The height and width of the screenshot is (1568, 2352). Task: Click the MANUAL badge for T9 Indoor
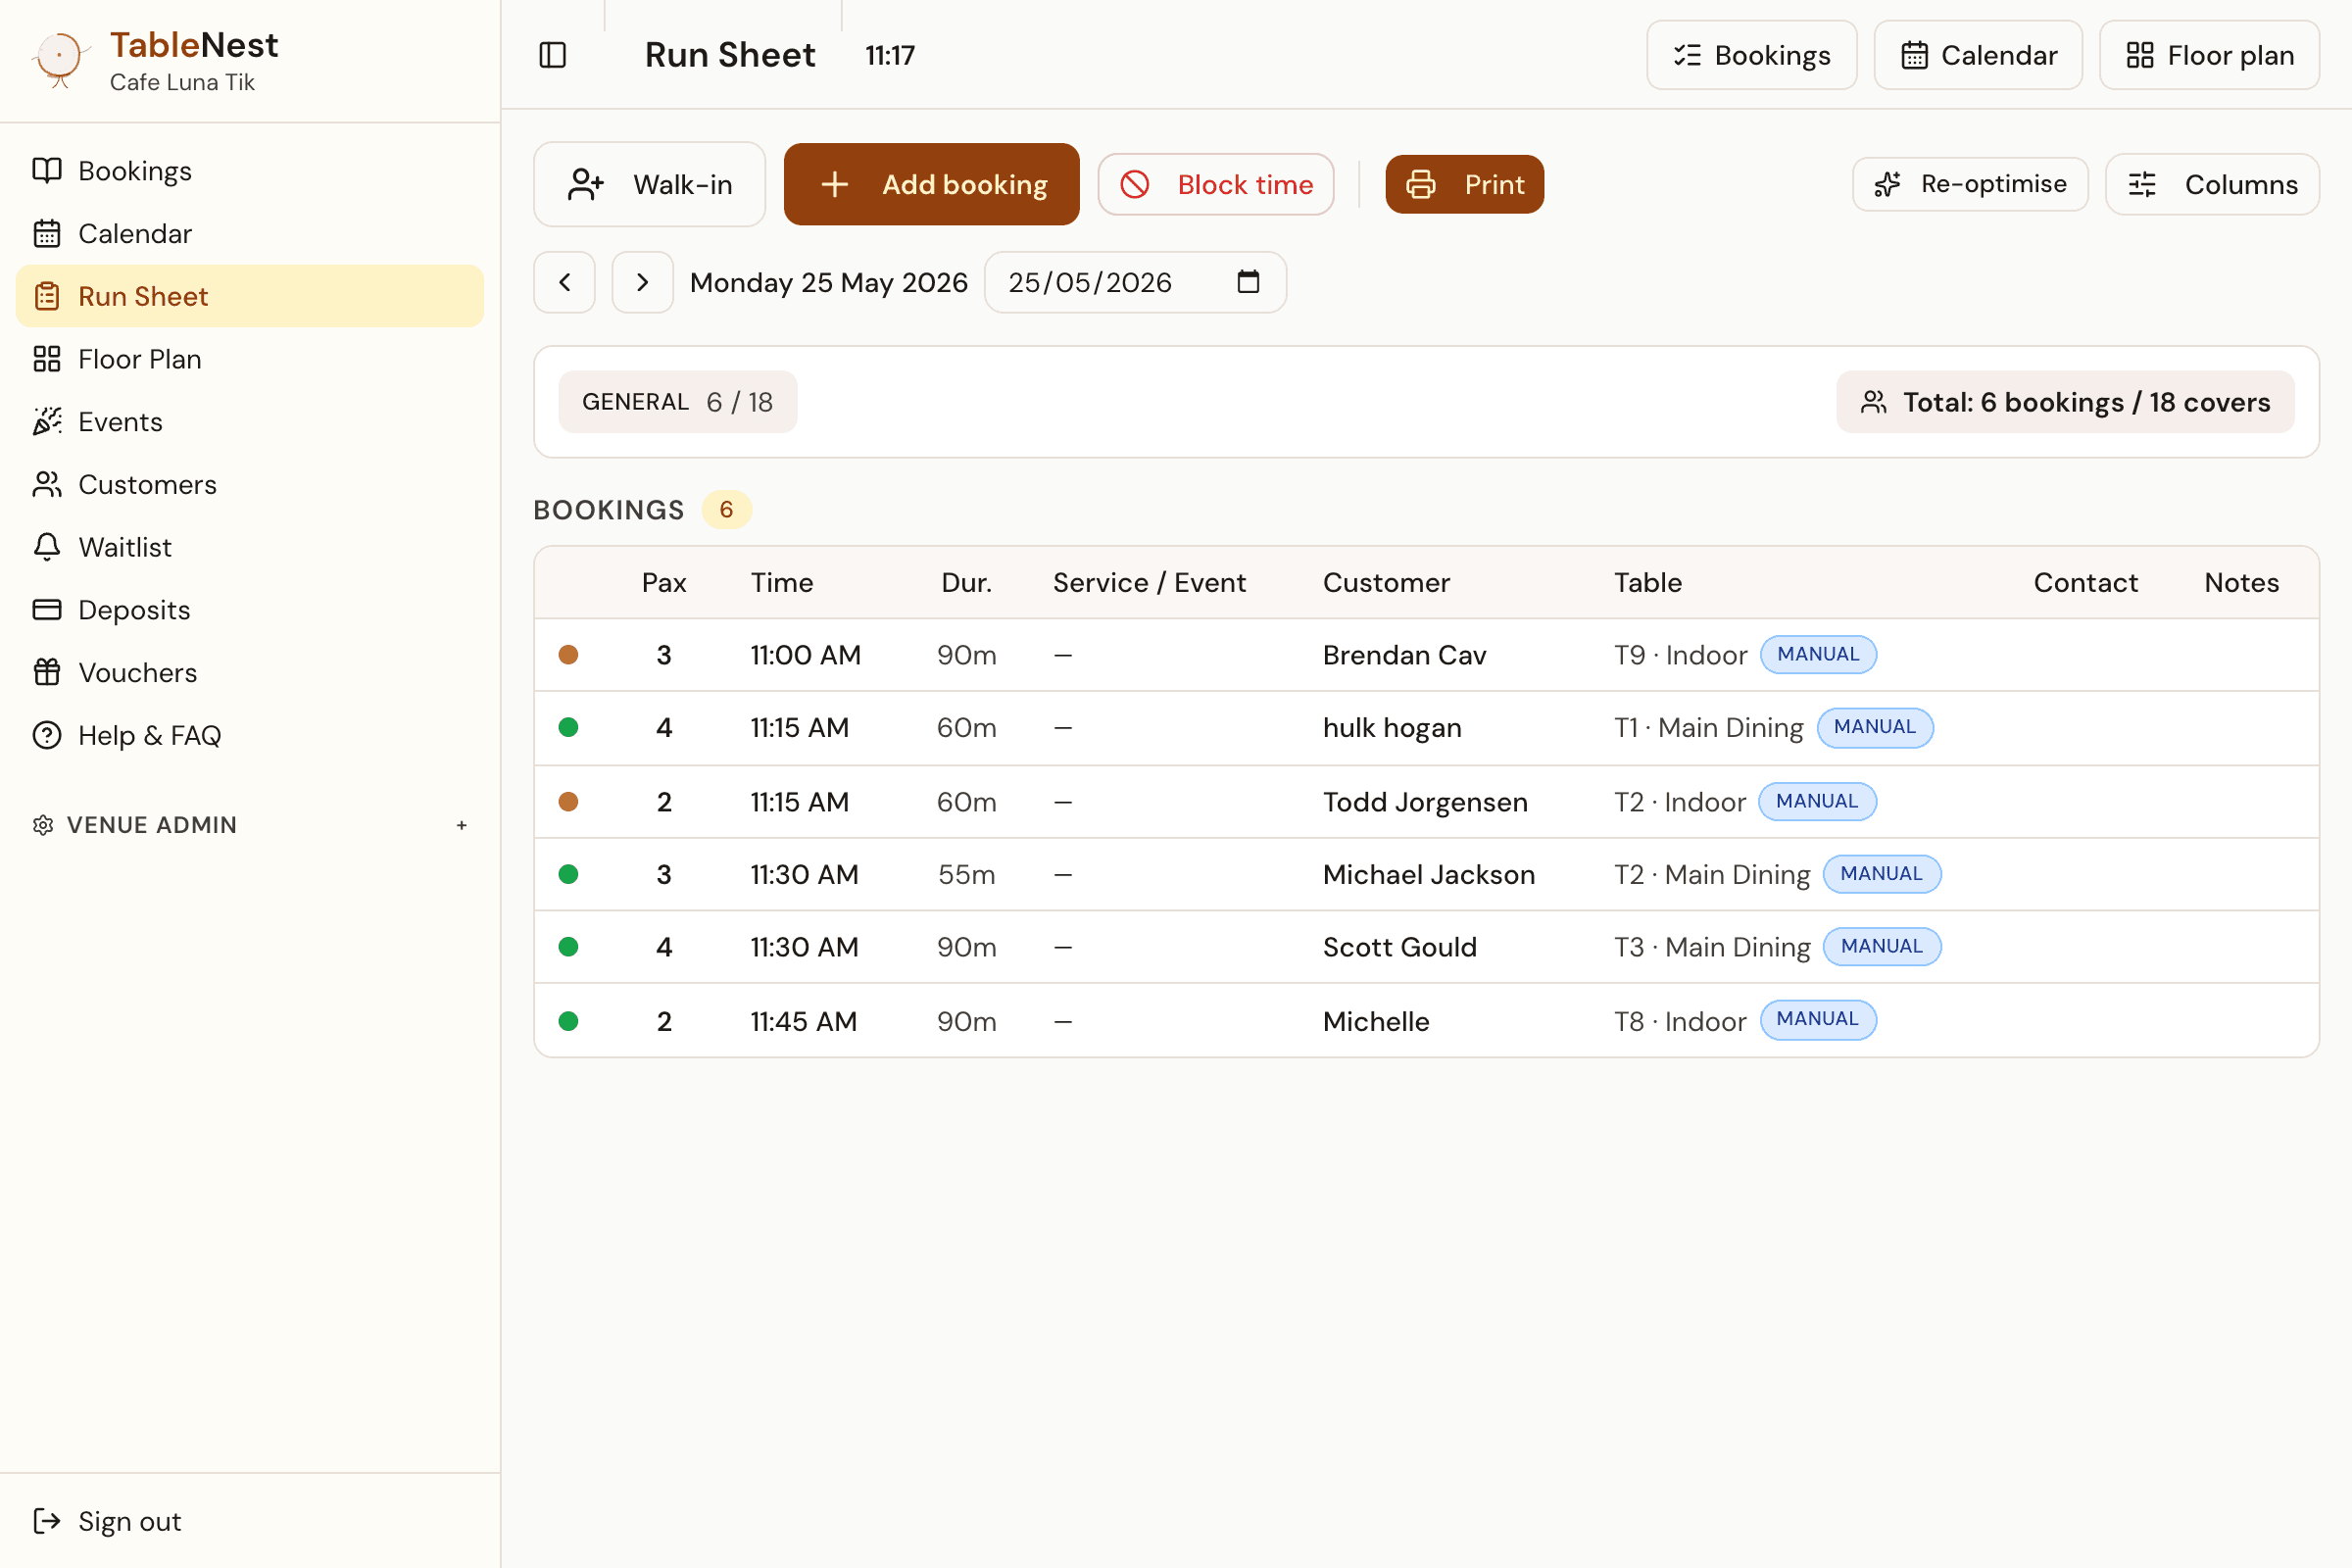[x=1818, y=655]
